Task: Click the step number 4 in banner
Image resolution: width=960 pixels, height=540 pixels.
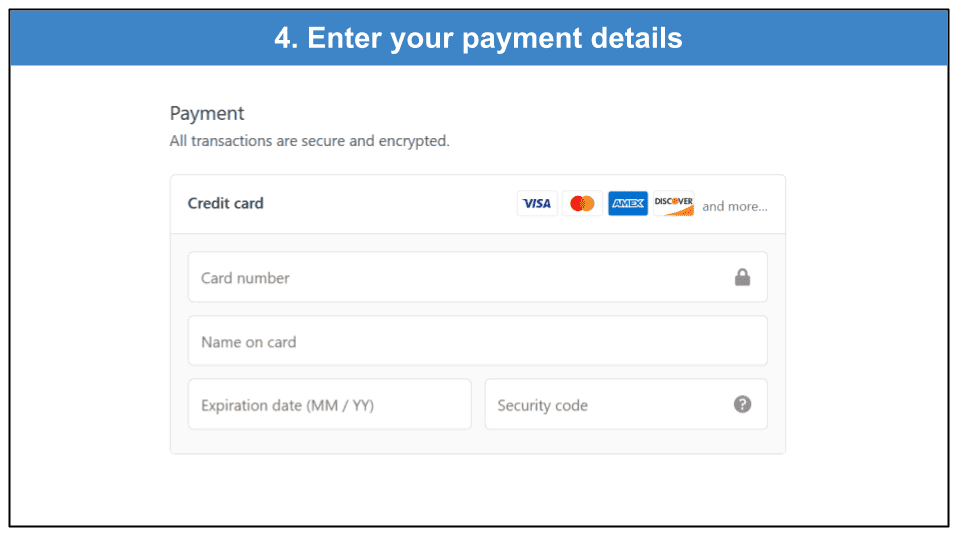Action: pos(282,38)
